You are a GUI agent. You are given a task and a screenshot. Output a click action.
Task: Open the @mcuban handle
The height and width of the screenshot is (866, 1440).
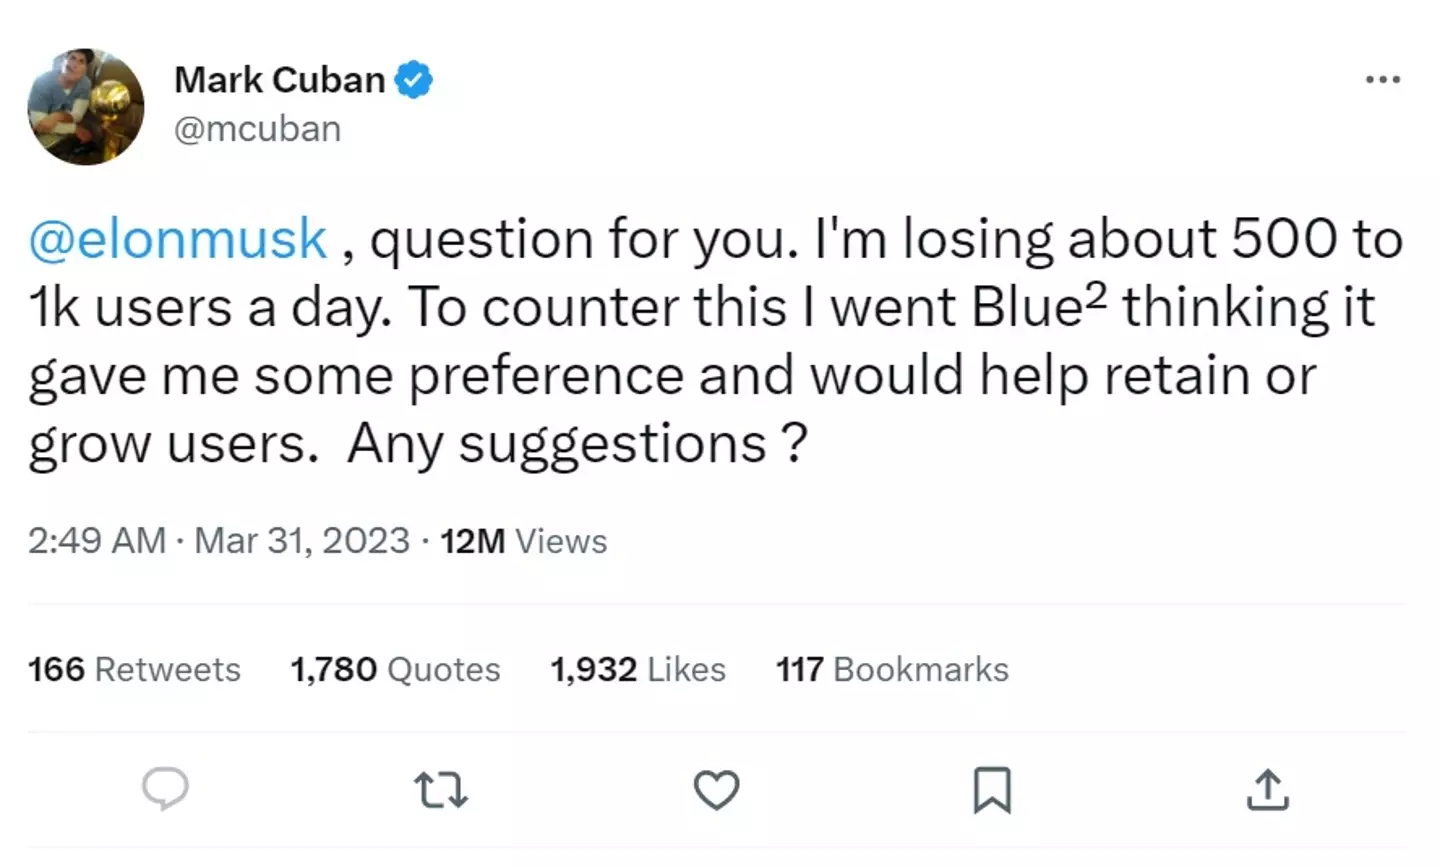257,129
